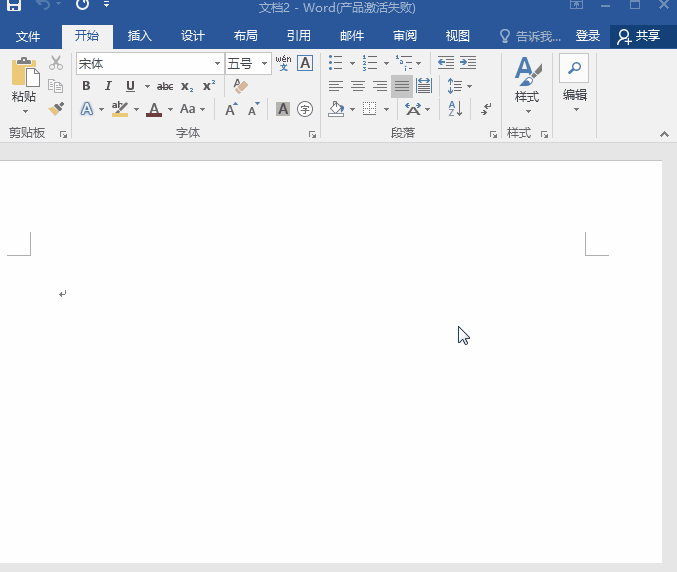This screenshot has width=677, height=572.
Task: Apply strikethrough abc formatting
Action: (x=165, y=86)
